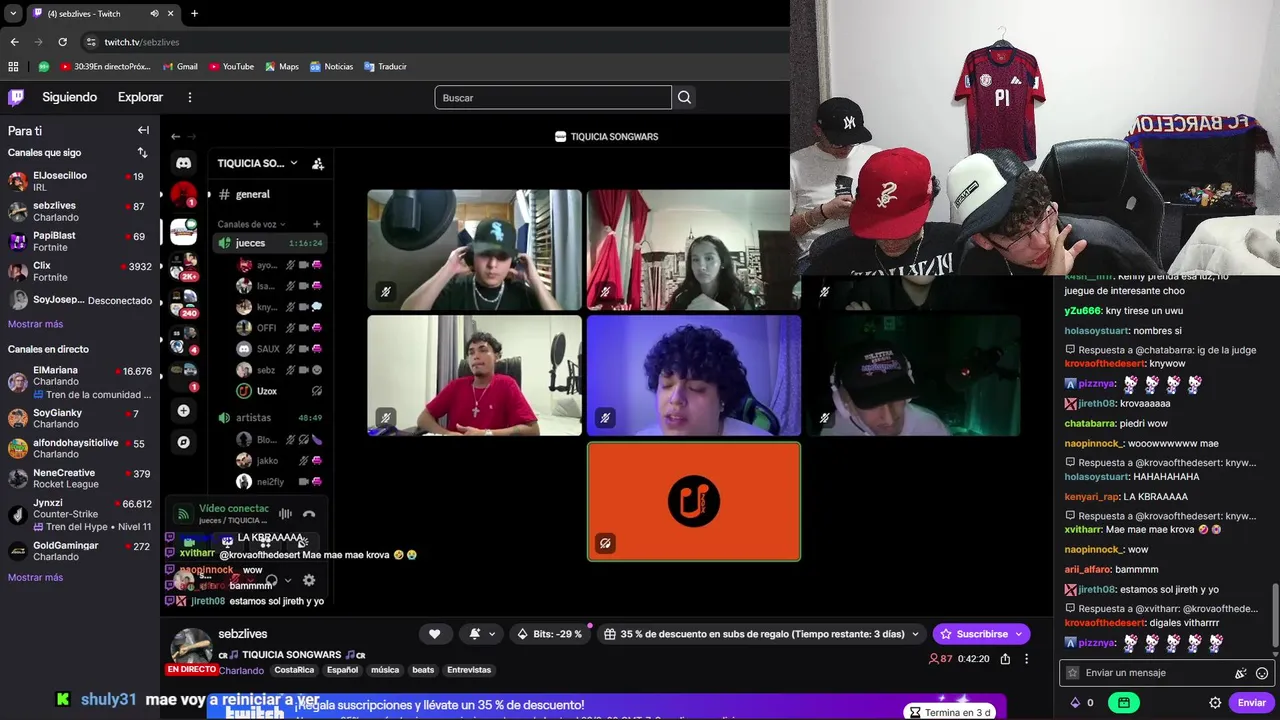Expand the Suscribirse button dropdown arrow
Viewport: 1280px width, 720px height.
(x=1019, y=634)
